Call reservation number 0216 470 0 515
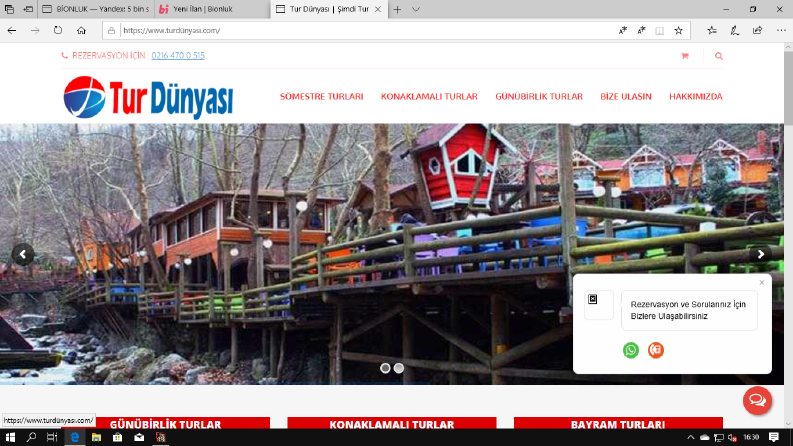Image resolution: width=793 pixels, height=446 pixels. [x=178, y=56]
